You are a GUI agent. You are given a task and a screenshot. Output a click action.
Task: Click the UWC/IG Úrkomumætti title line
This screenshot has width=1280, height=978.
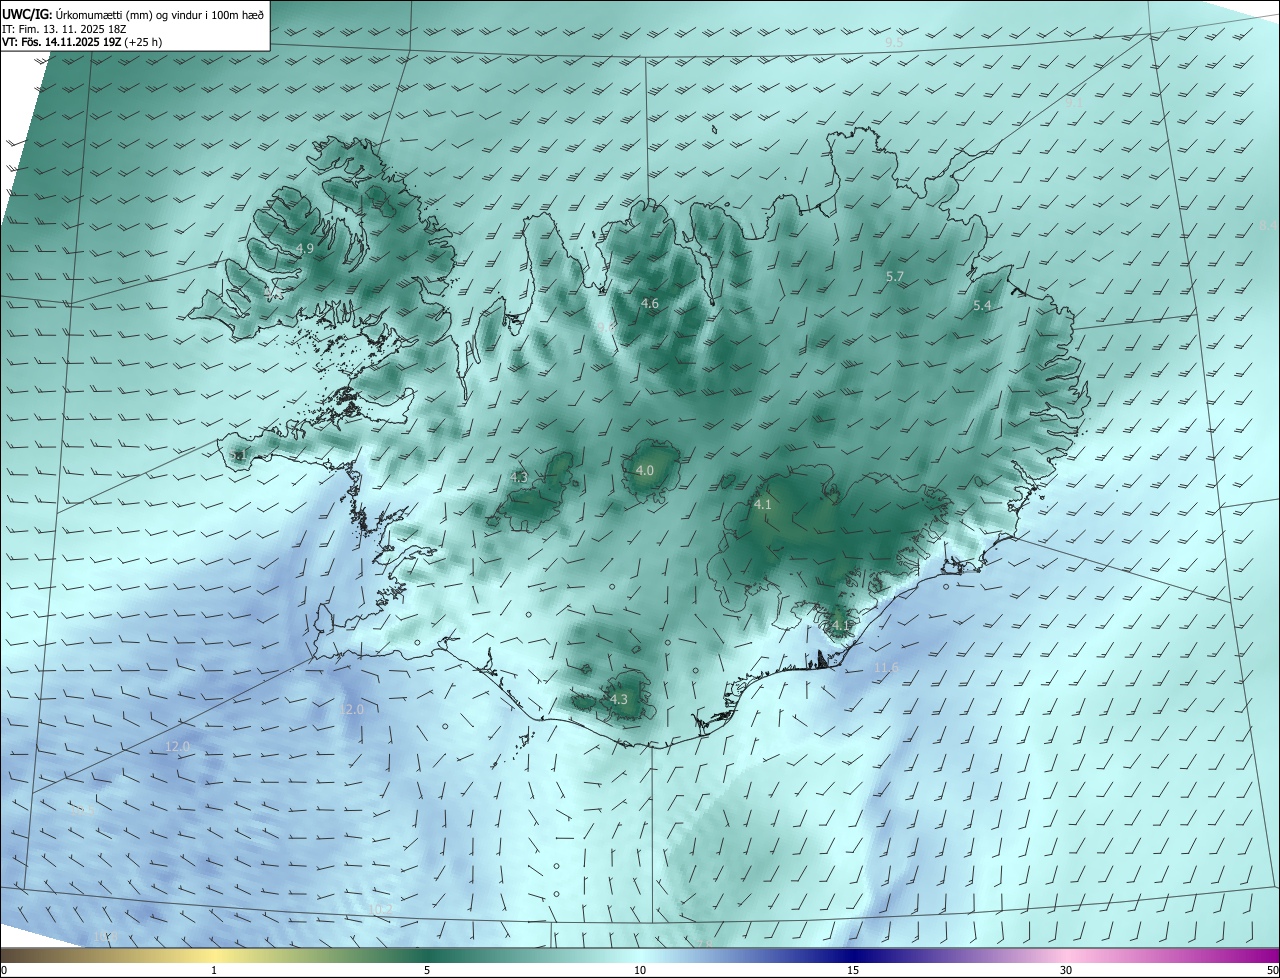click(132, 14)
